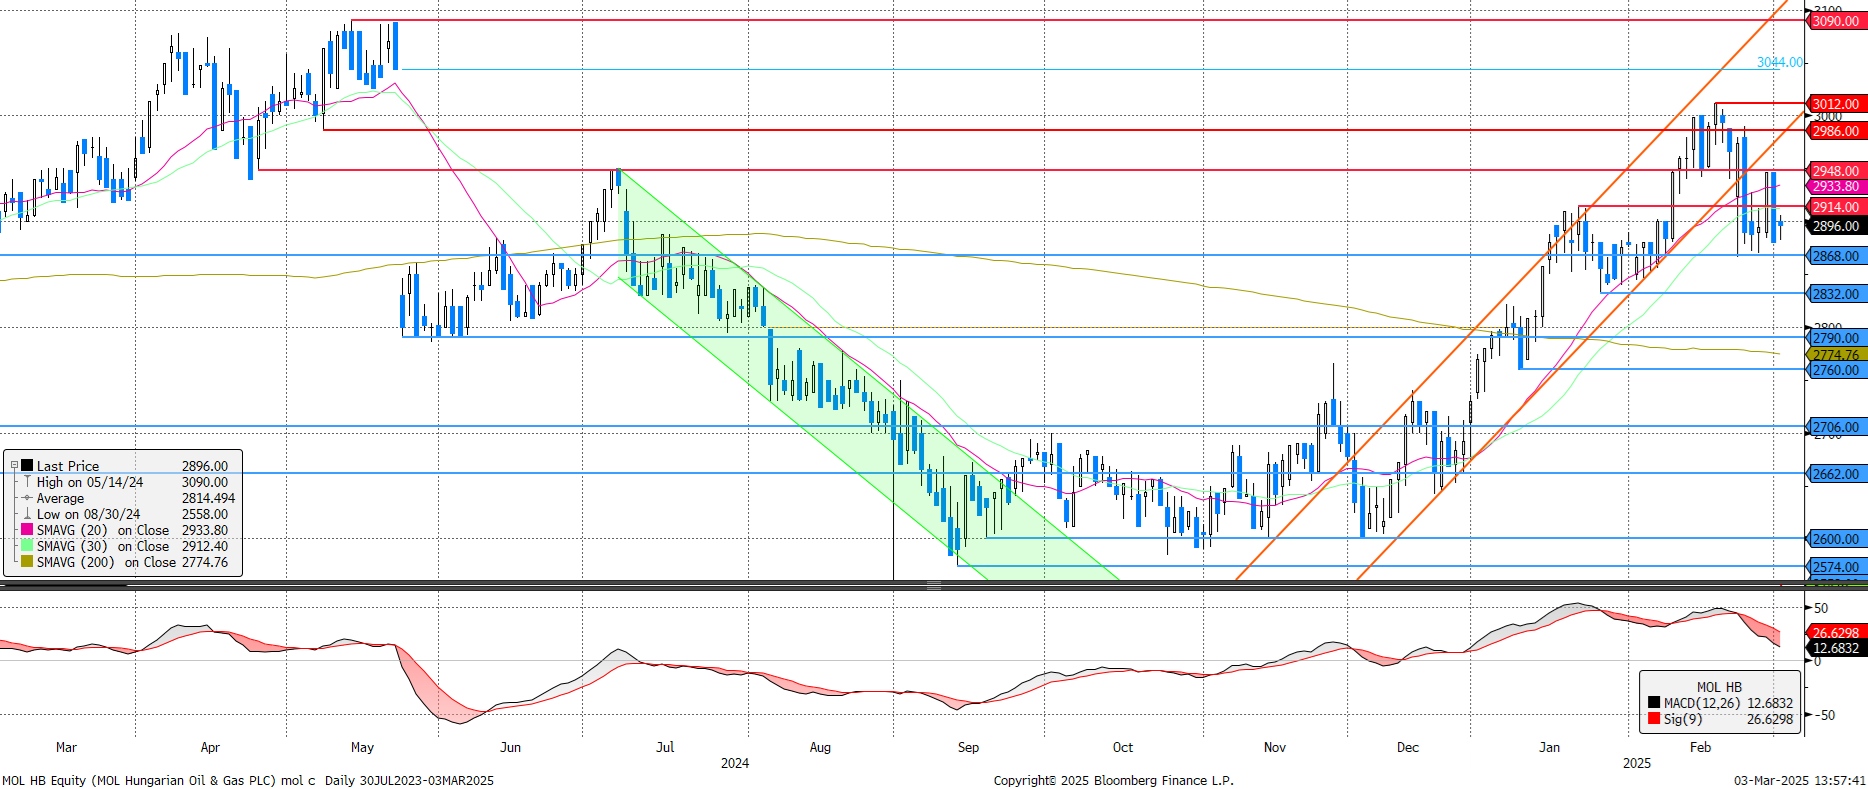This screenshot has width=1868, height=789.
Task: Click the 2760.00 blue price tag
Action: (x=1837, y=370)
